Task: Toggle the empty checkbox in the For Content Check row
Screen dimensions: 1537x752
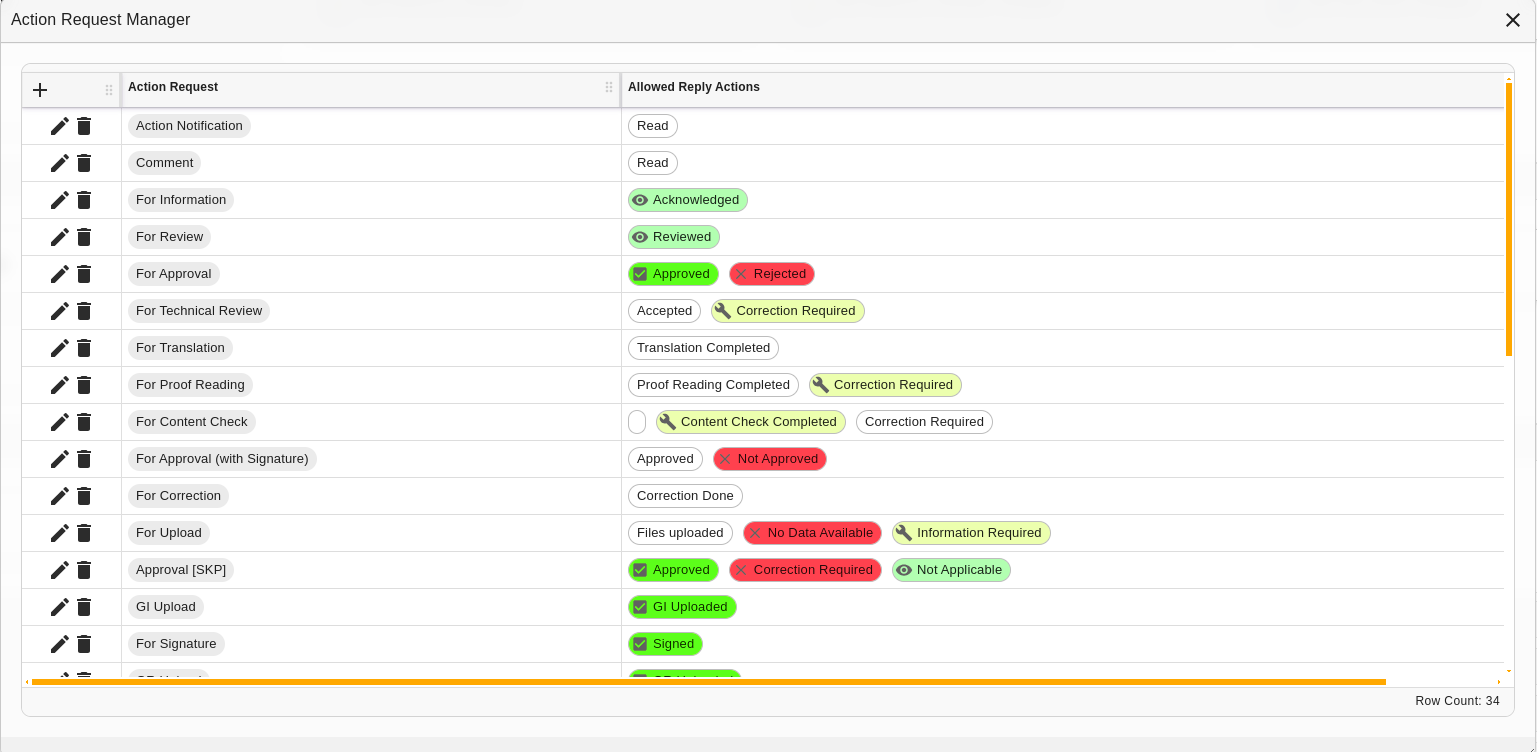Action: point(637,422)
